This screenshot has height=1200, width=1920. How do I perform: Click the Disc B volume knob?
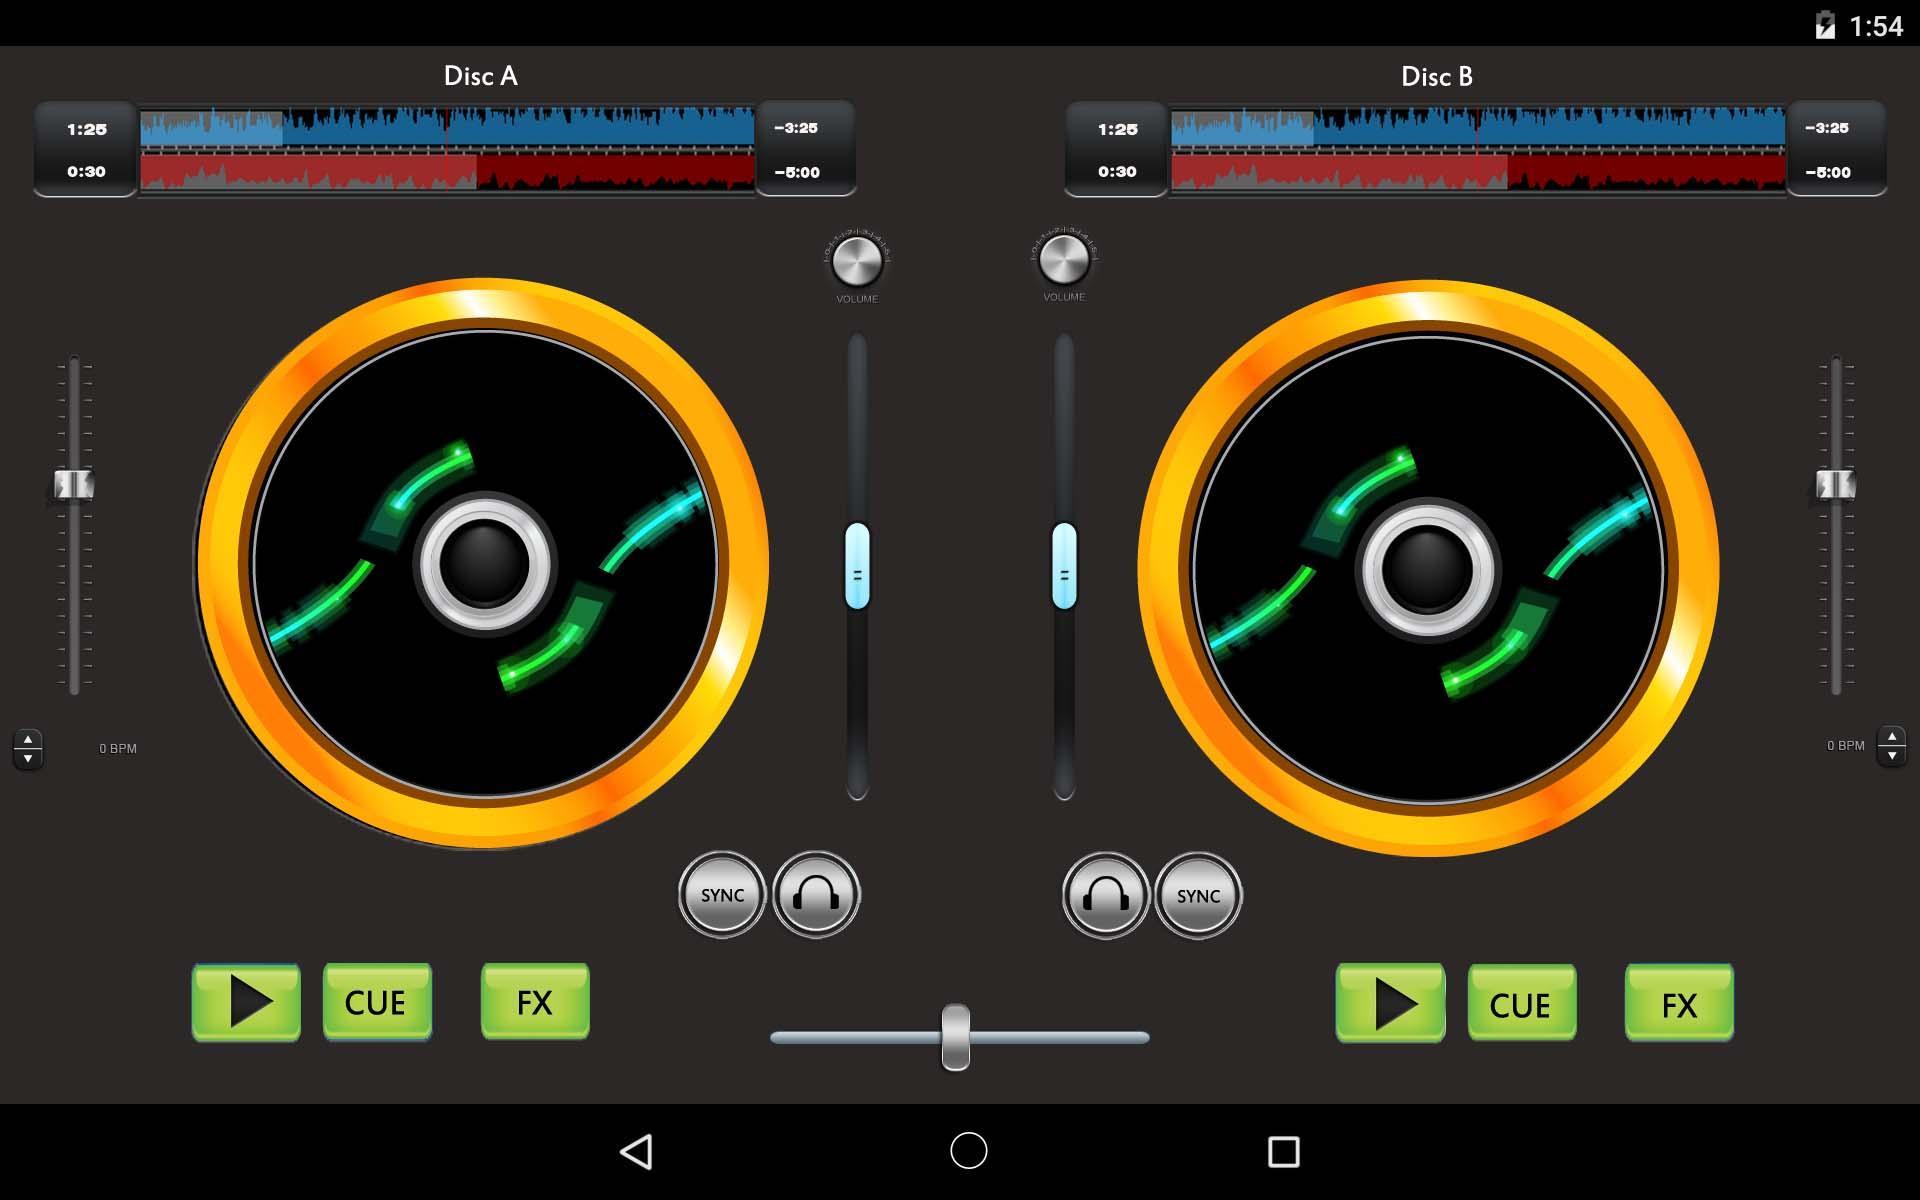tap(1064, 260)
